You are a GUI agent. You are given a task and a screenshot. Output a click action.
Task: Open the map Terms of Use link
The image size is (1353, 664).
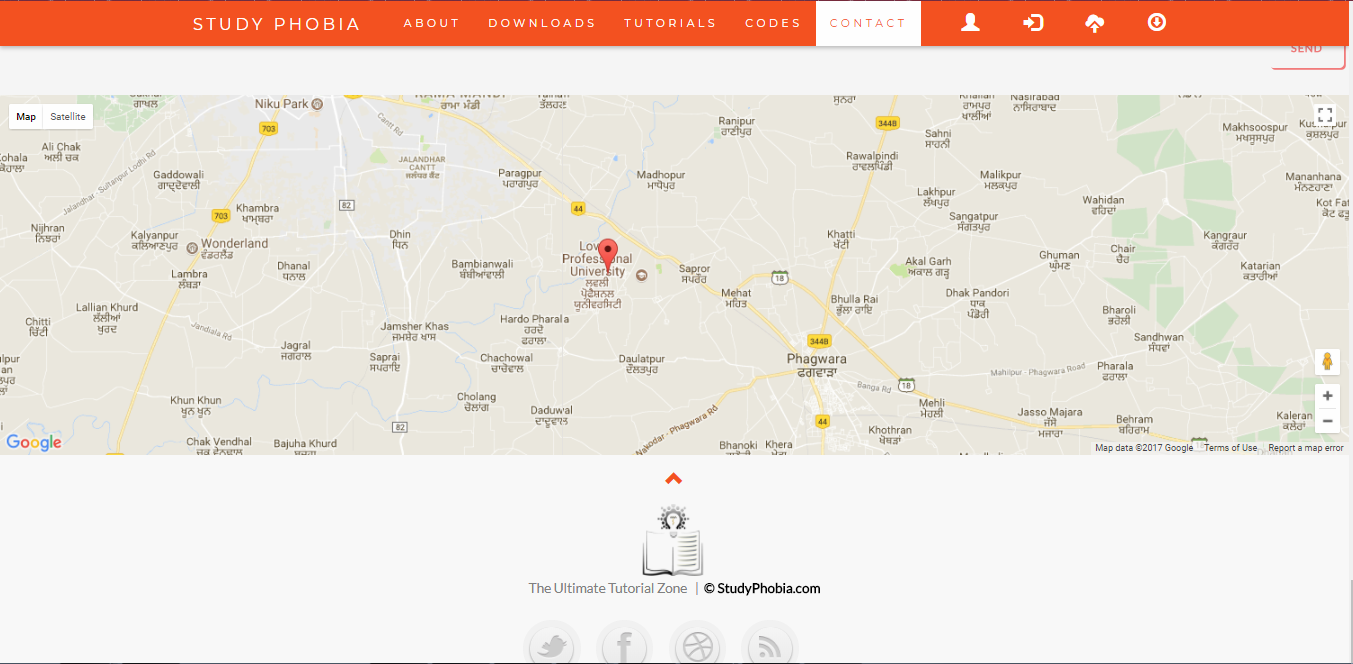[1230, 448]
